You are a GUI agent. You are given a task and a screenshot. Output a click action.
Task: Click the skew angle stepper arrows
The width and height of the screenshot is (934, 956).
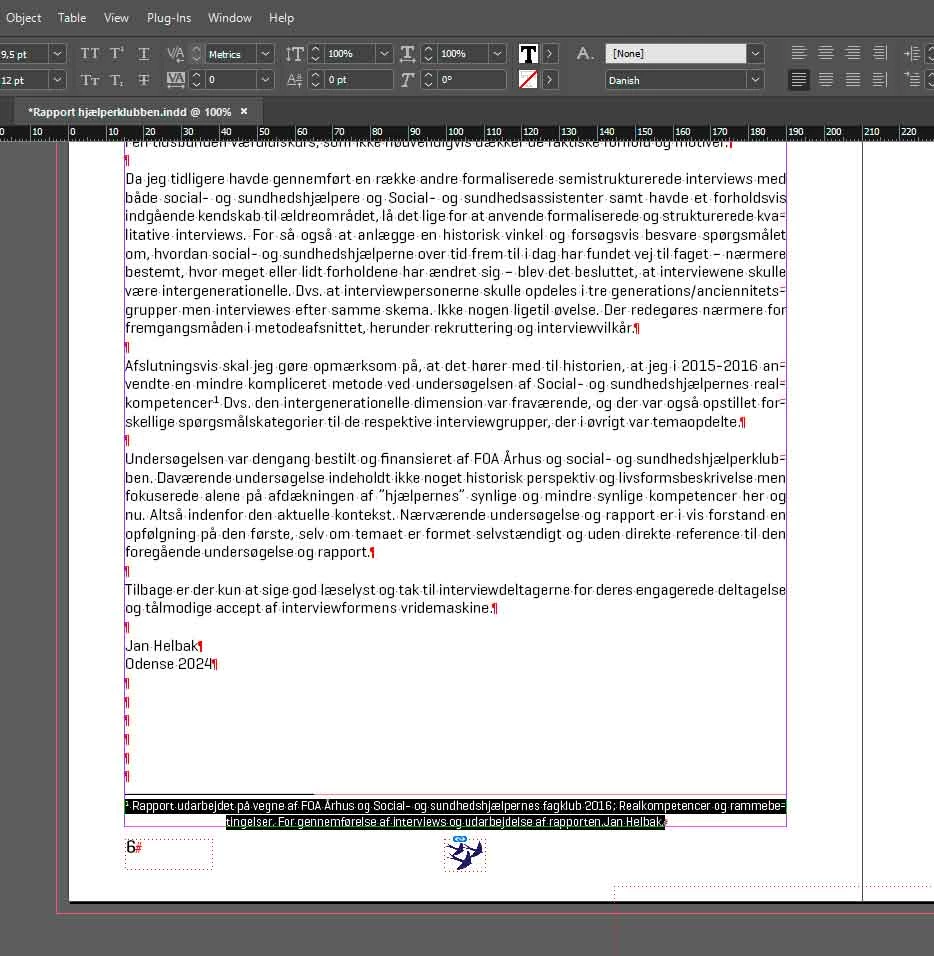coord(429,80)
